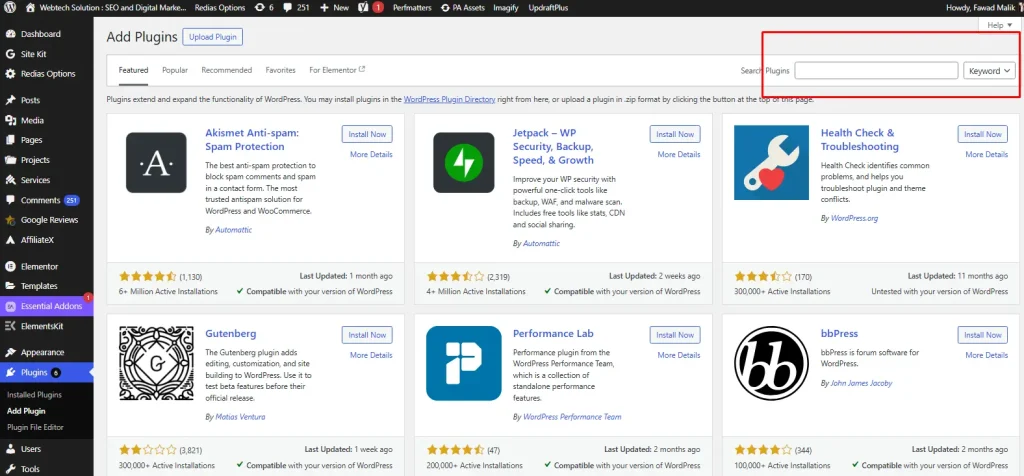
Task: Open Redias Options in the admin bar
Action: click(x=220, y=8)
